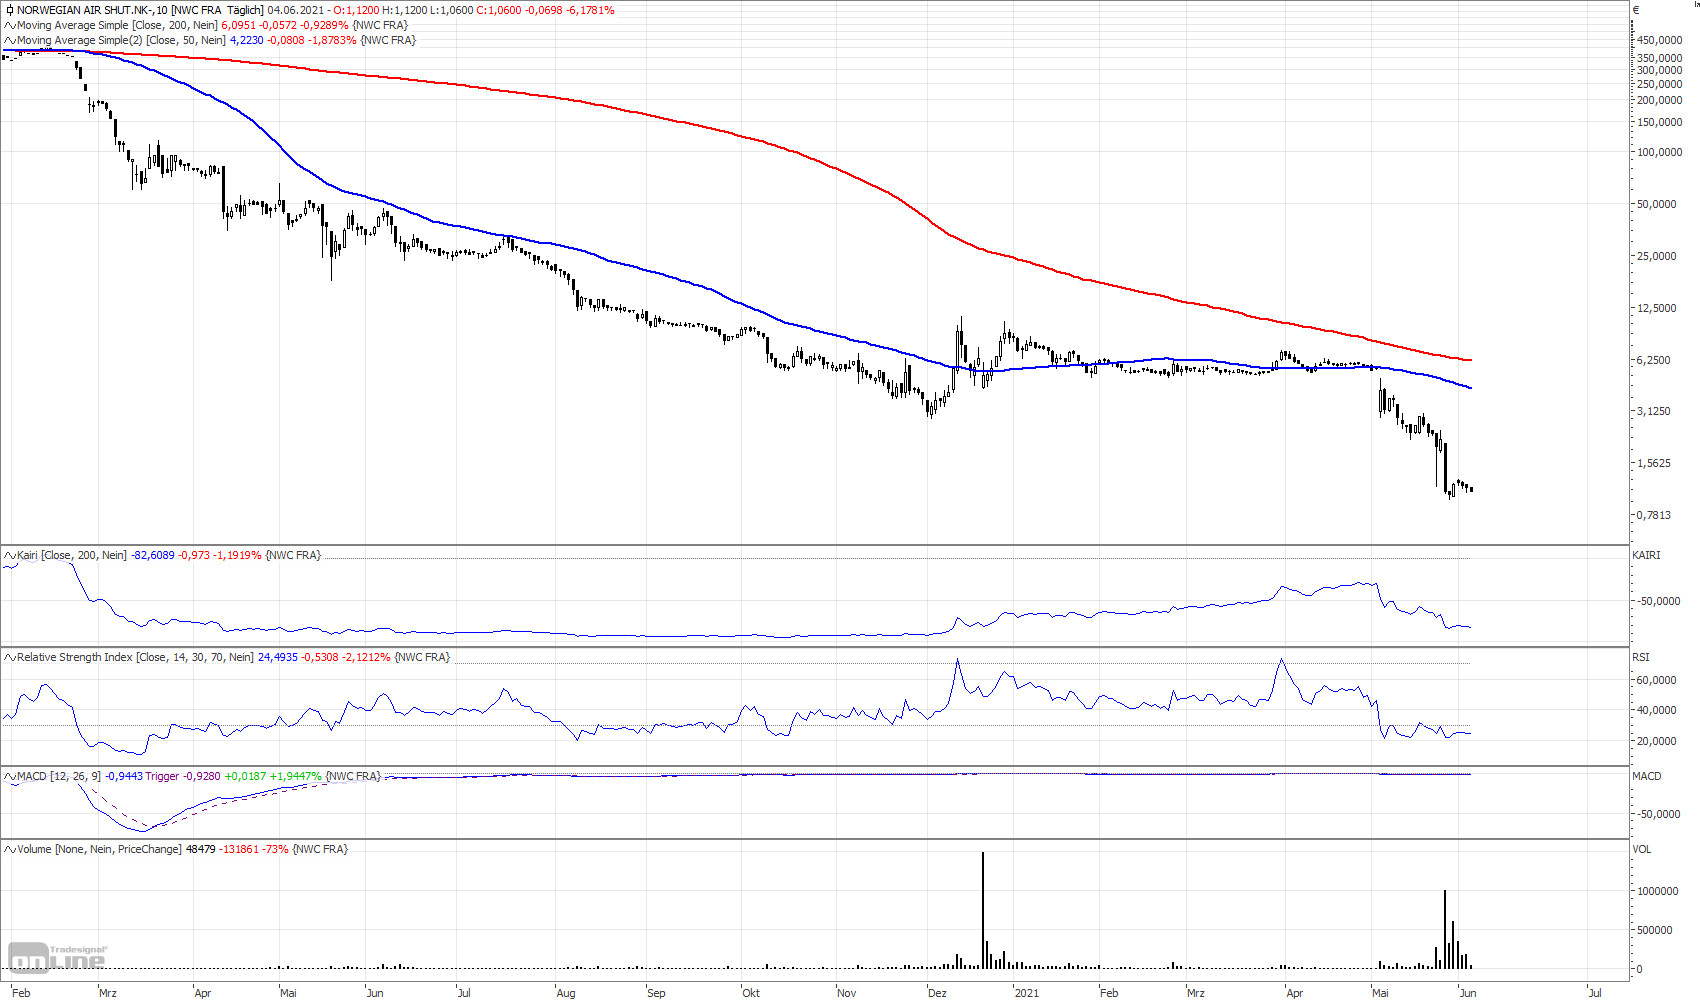The height and width of the screenshot is (1000, 1700).
Task: Select the Volume [None, Nein, PriceChange] legend
Action: (99, 849)
